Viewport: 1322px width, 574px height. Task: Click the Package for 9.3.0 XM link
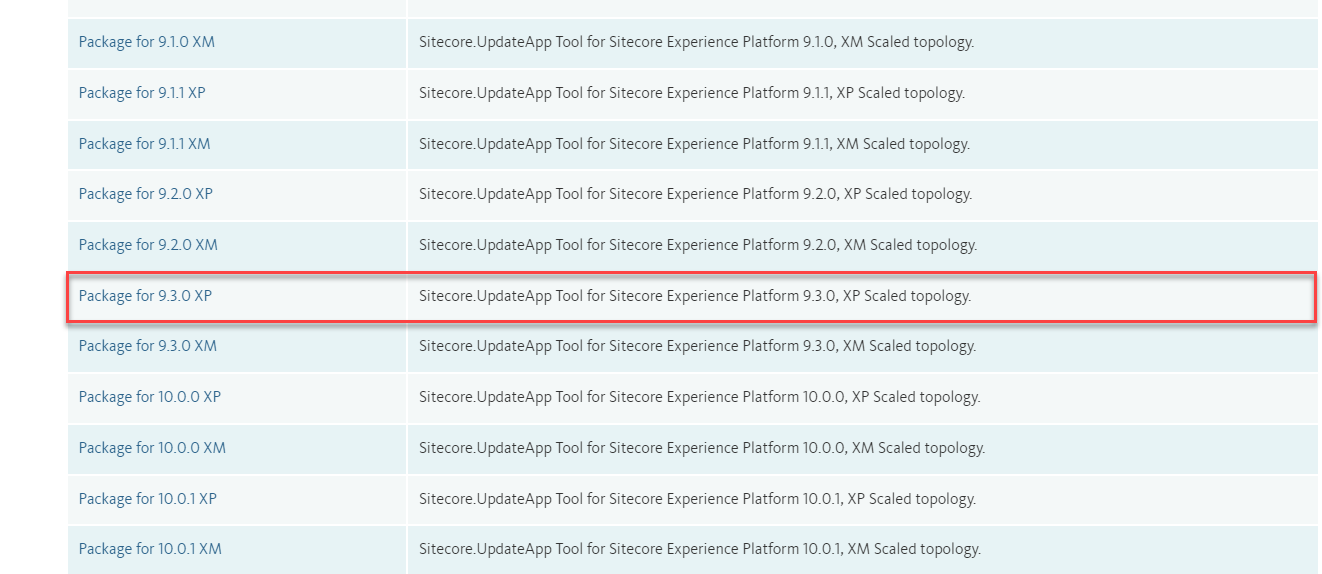click(147, 346)
